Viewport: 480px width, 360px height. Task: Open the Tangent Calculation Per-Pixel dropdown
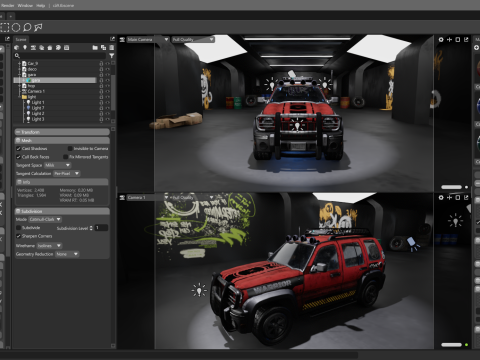67,173
